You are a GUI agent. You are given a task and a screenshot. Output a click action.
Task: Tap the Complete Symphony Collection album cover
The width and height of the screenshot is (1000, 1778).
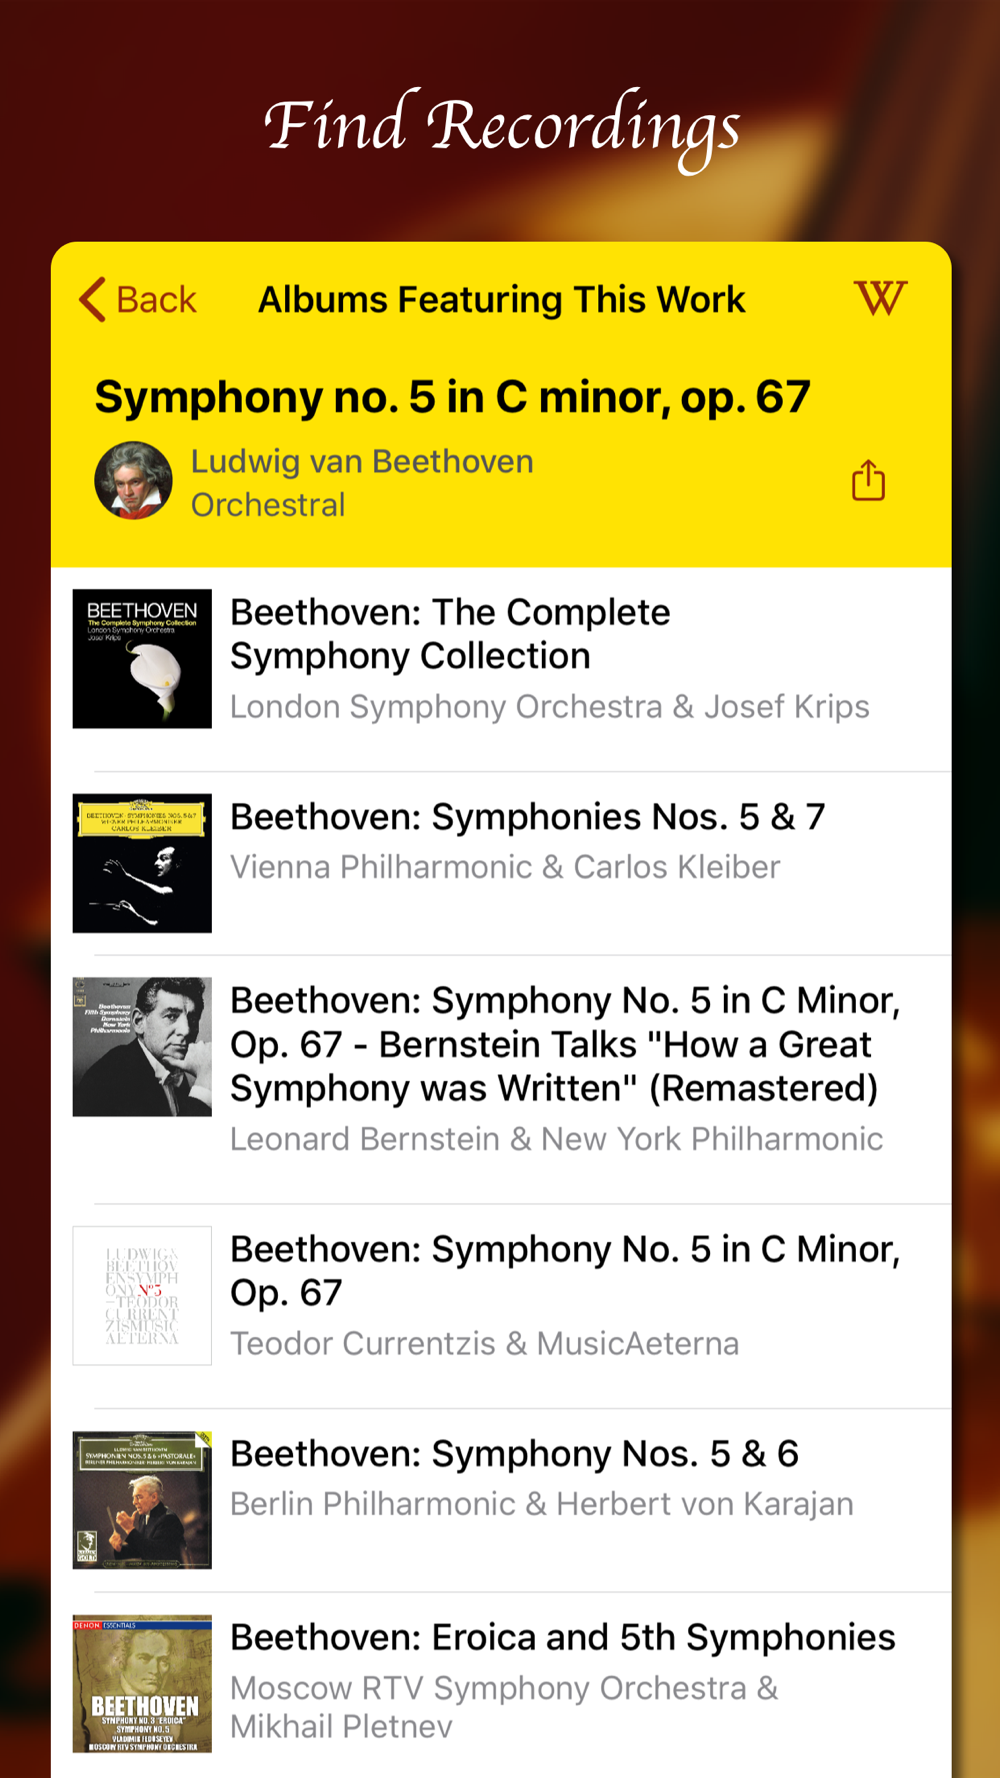(142, 658)
